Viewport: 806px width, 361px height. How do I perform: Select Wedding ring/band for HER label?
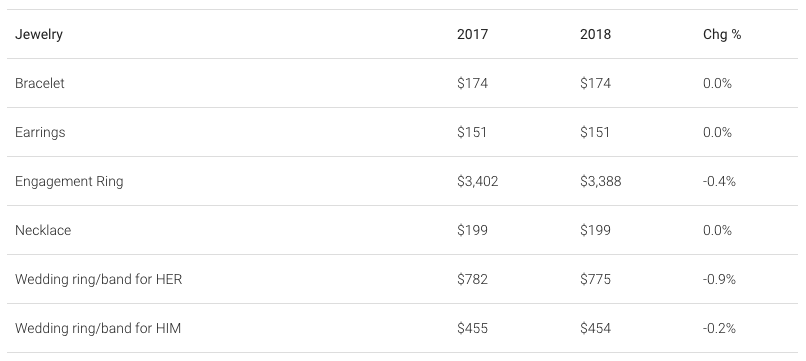(x=99, y=279)
